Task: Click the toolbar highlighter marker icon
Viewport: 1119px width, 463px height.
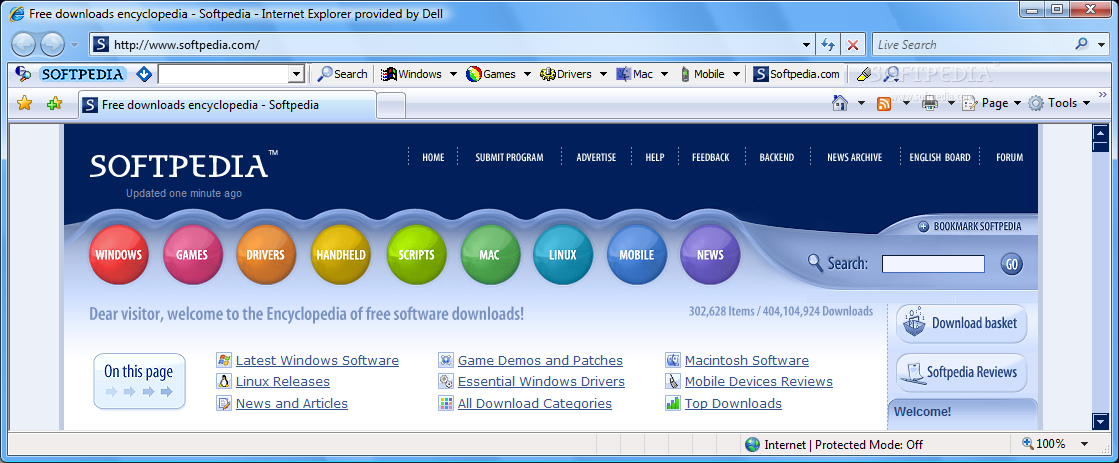Action: pyautogui.click(x=863, y=73)
